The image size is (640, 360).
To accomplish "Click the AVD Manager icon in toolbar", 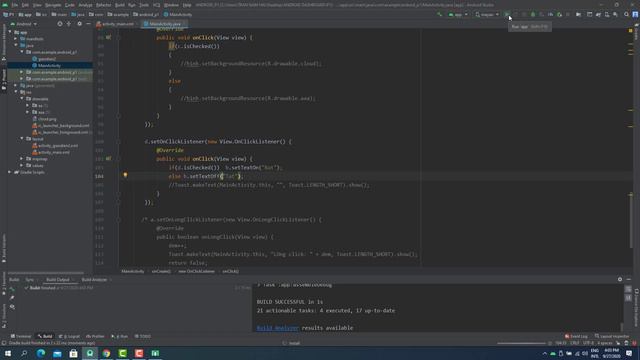I will 607,14.
